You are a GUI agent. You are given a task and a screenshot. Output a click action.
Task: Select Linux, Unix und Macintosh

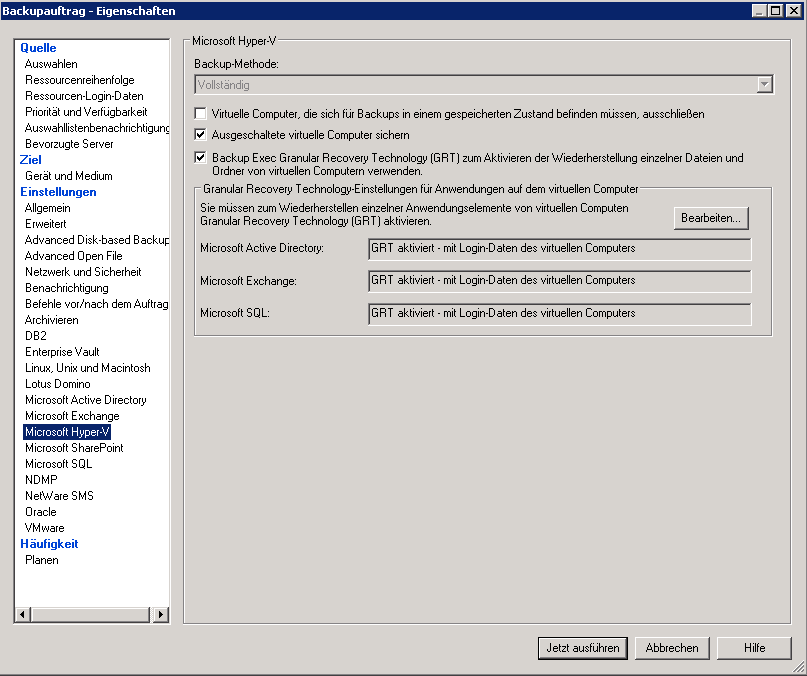coord(87,368)
